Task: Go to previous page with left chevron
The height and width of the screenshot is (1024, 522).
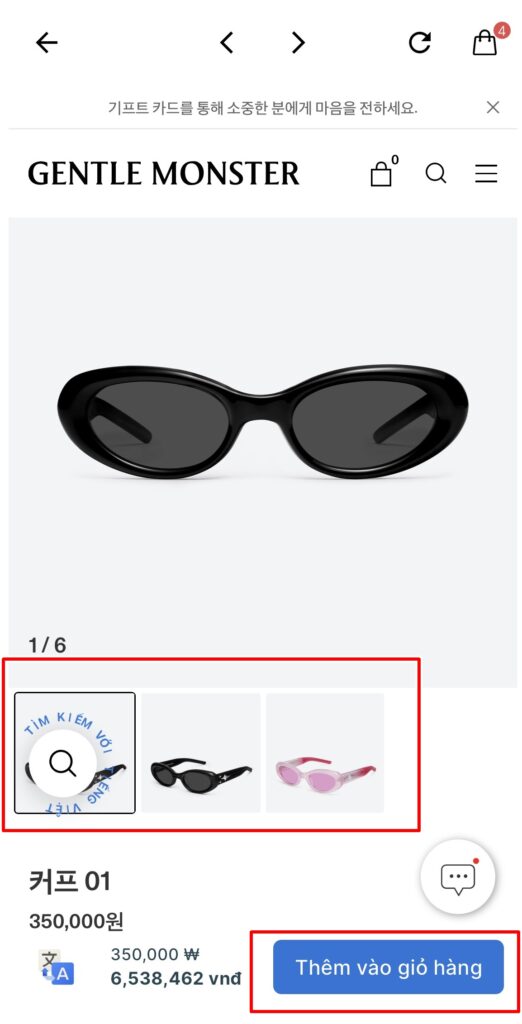Action: (226, 43)
